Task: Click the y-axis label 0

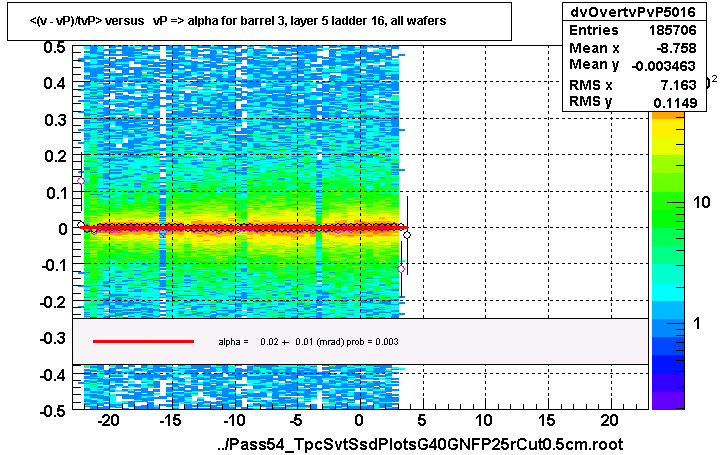Action: coord(62,228)
